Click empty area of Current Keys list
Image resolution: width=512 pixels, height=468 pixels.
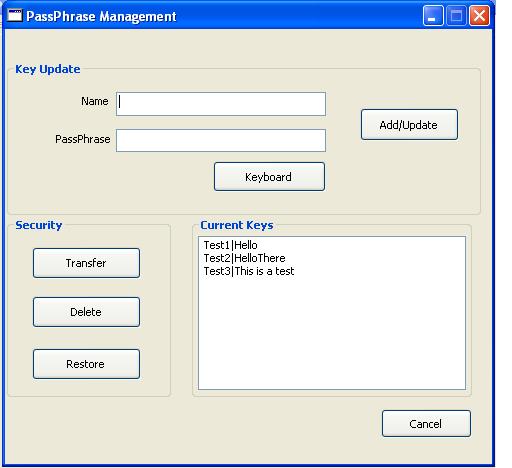[332, 333]
